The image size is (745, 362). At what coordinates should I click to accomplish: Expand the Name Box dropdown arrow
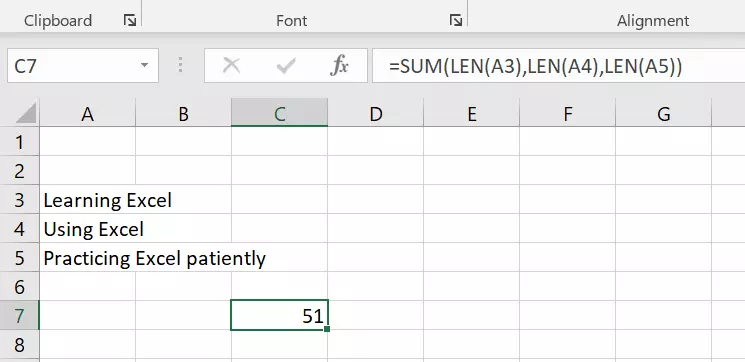tap(144, 65)
